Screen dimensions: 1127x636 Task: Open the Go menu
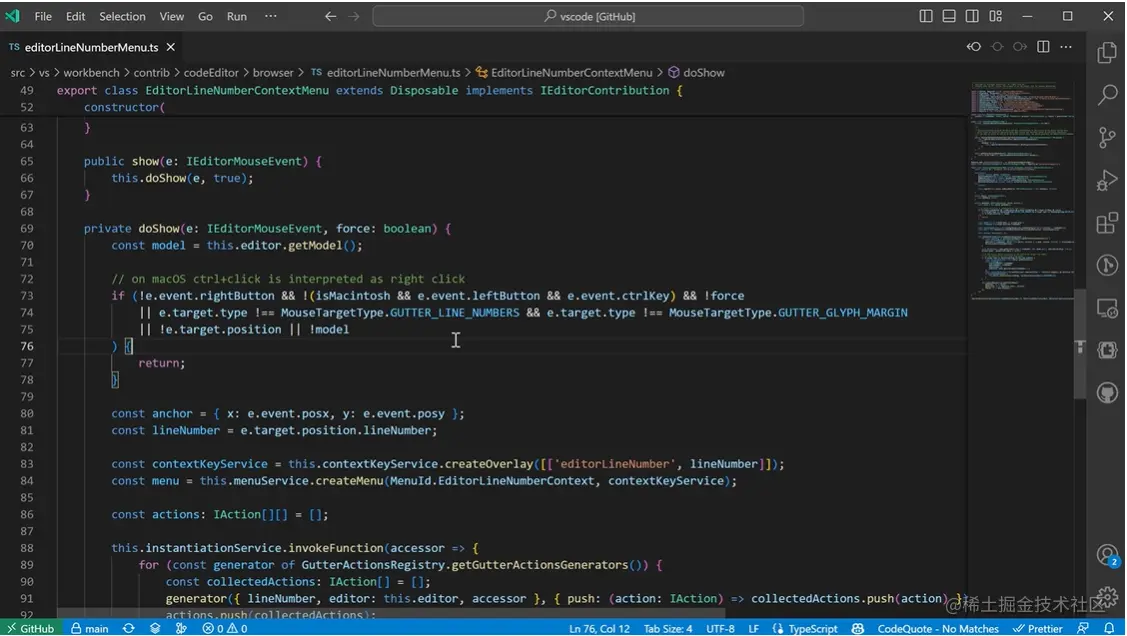pos(205,16)
